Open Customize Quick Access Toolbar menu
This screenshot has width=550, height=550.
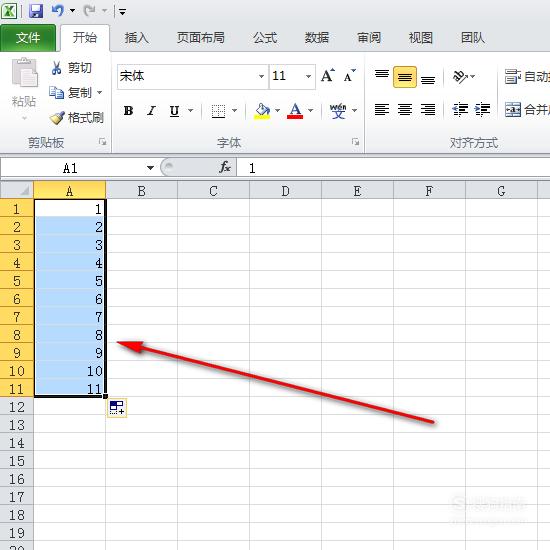(122, 12)
